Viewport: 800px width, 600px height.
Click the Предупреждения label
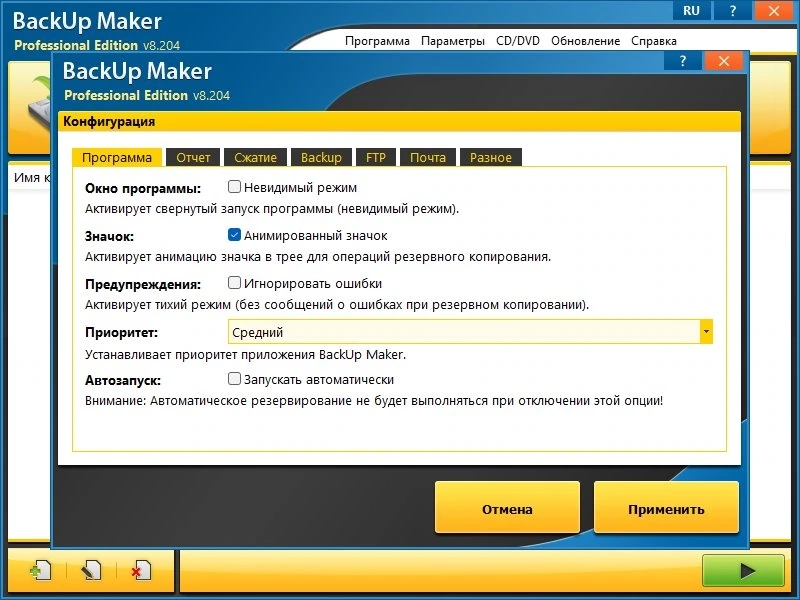click(143, 284)
